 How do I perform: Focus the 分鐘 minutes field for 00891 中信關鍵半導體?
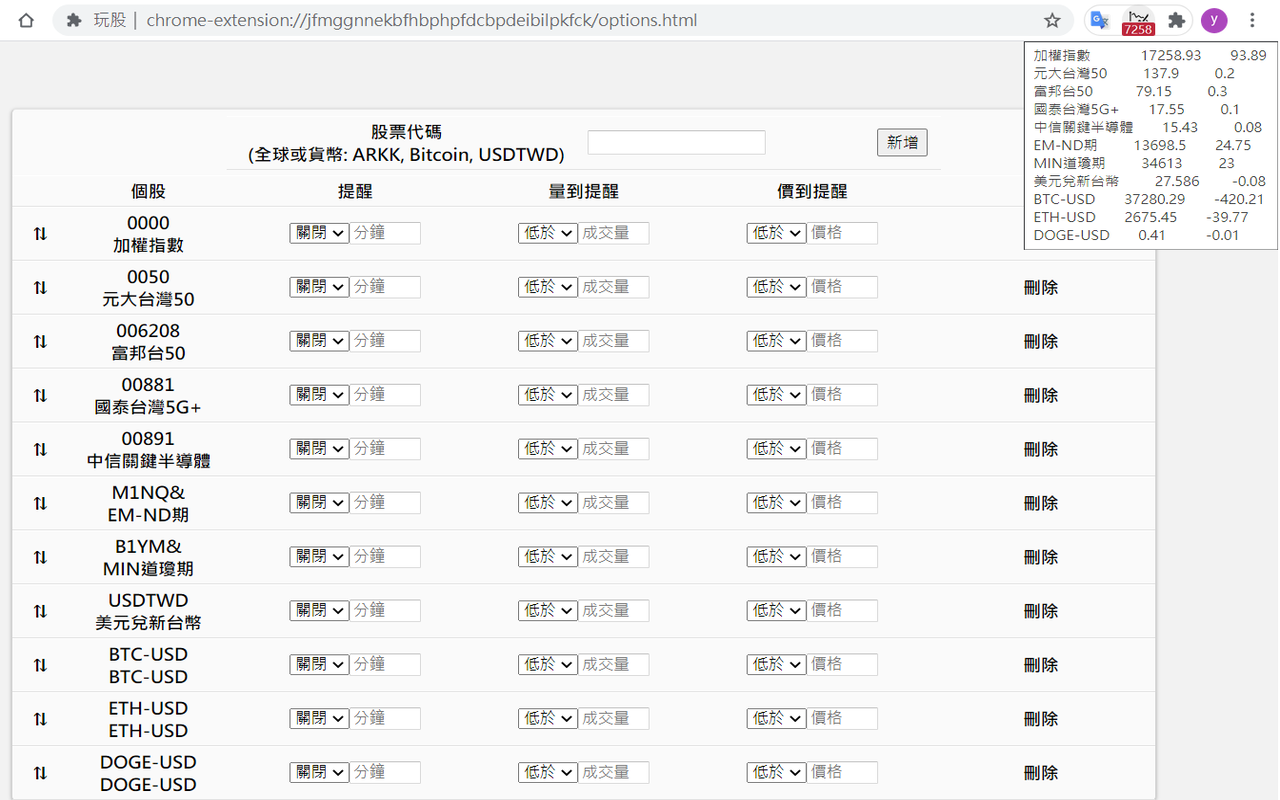point(385,449)
